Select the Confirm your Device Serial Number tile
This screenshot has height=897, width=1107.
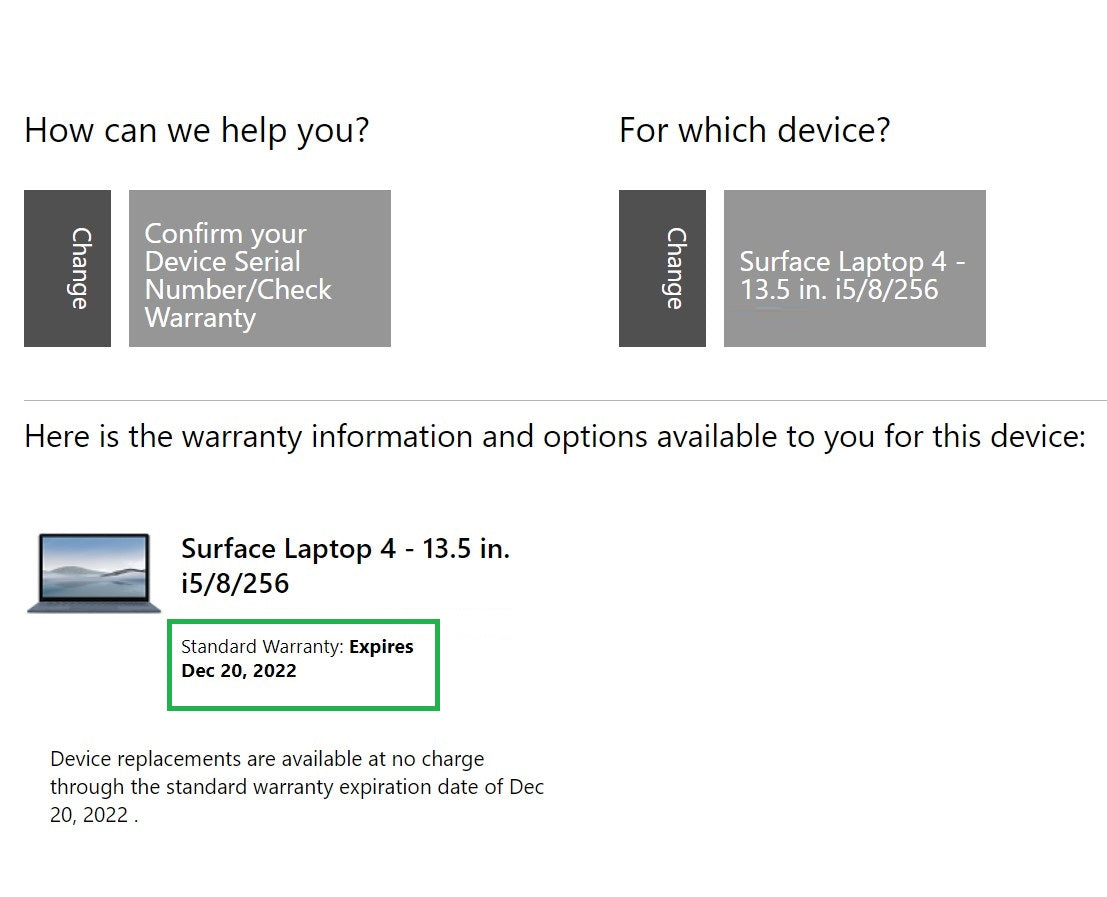[259, 268]
